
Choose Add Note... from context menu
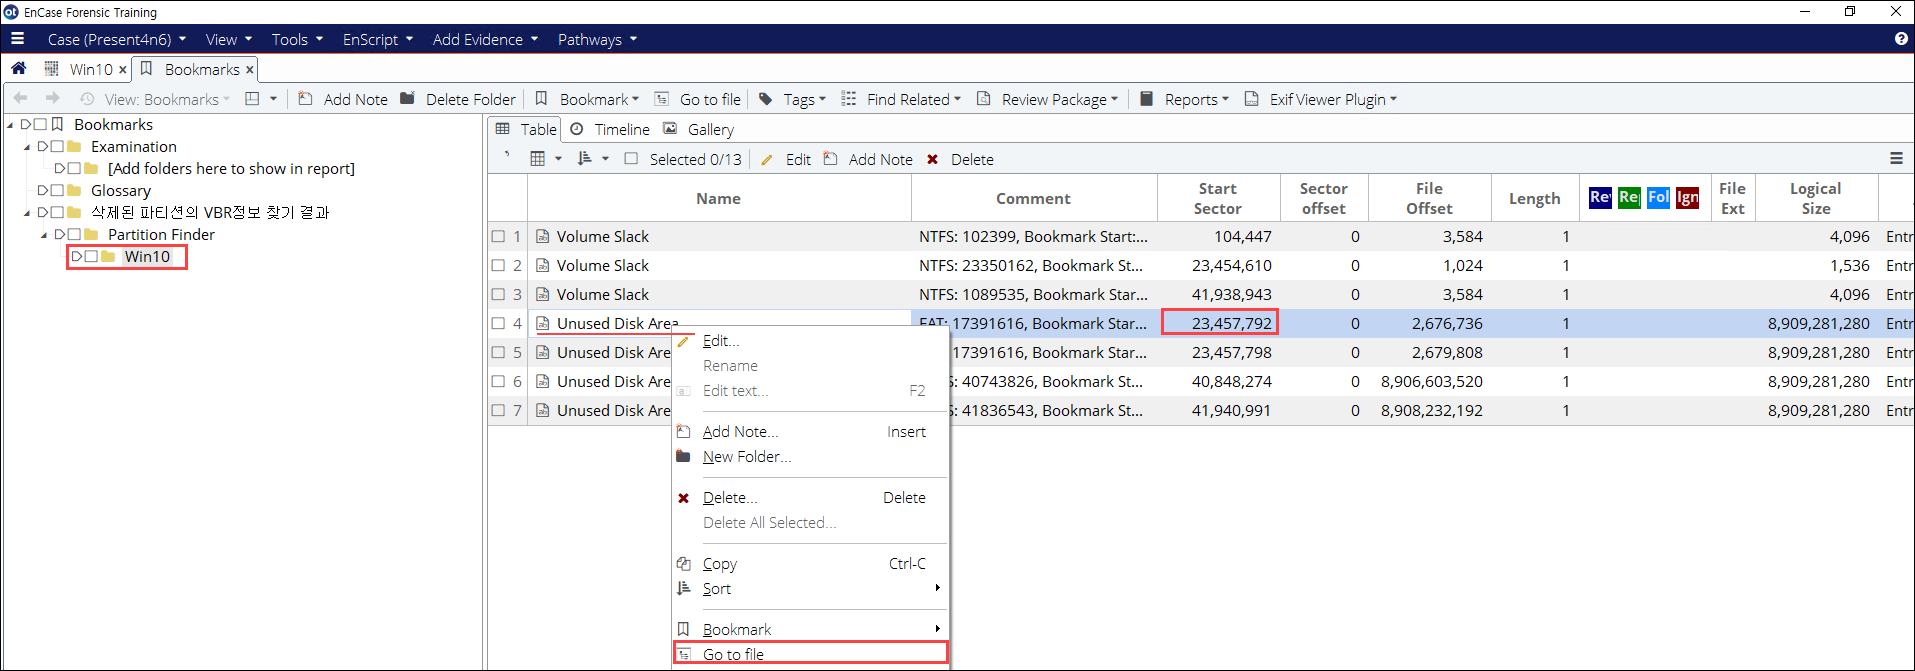pyautogui.click(x=810, y=432)
